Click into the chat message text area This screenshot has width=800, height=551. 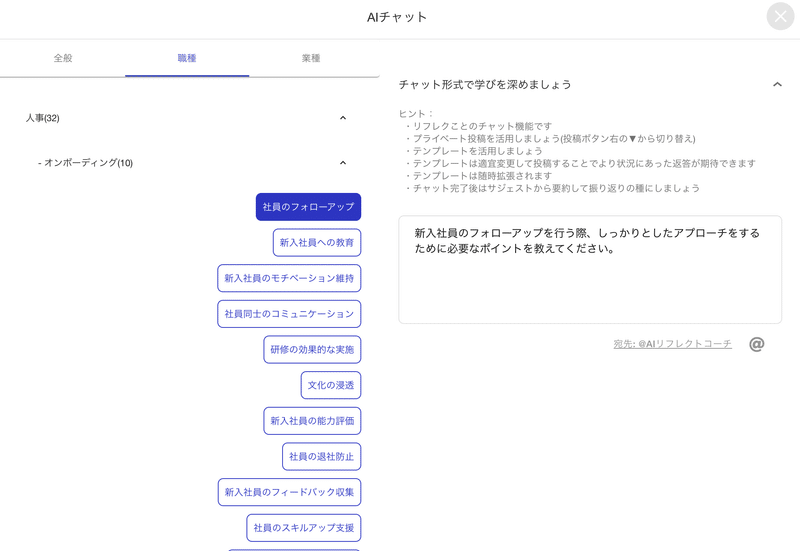(590, 269)
